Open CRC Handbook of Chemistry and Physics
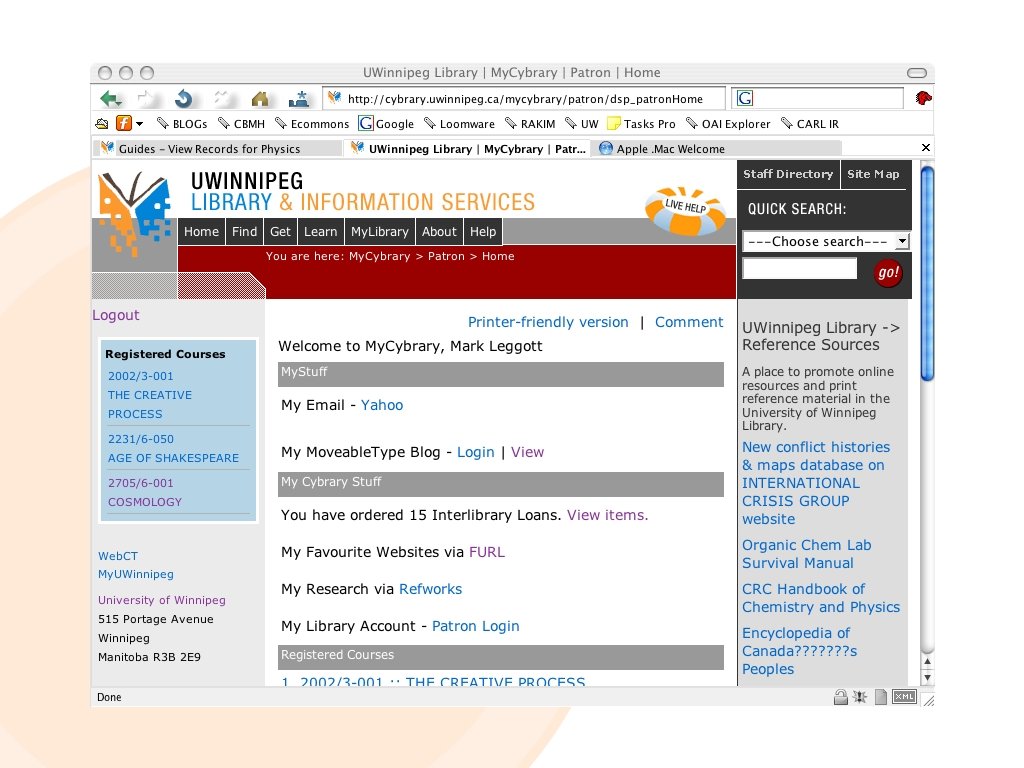This screenshot has width=1024, height=768. click(821, 598)
